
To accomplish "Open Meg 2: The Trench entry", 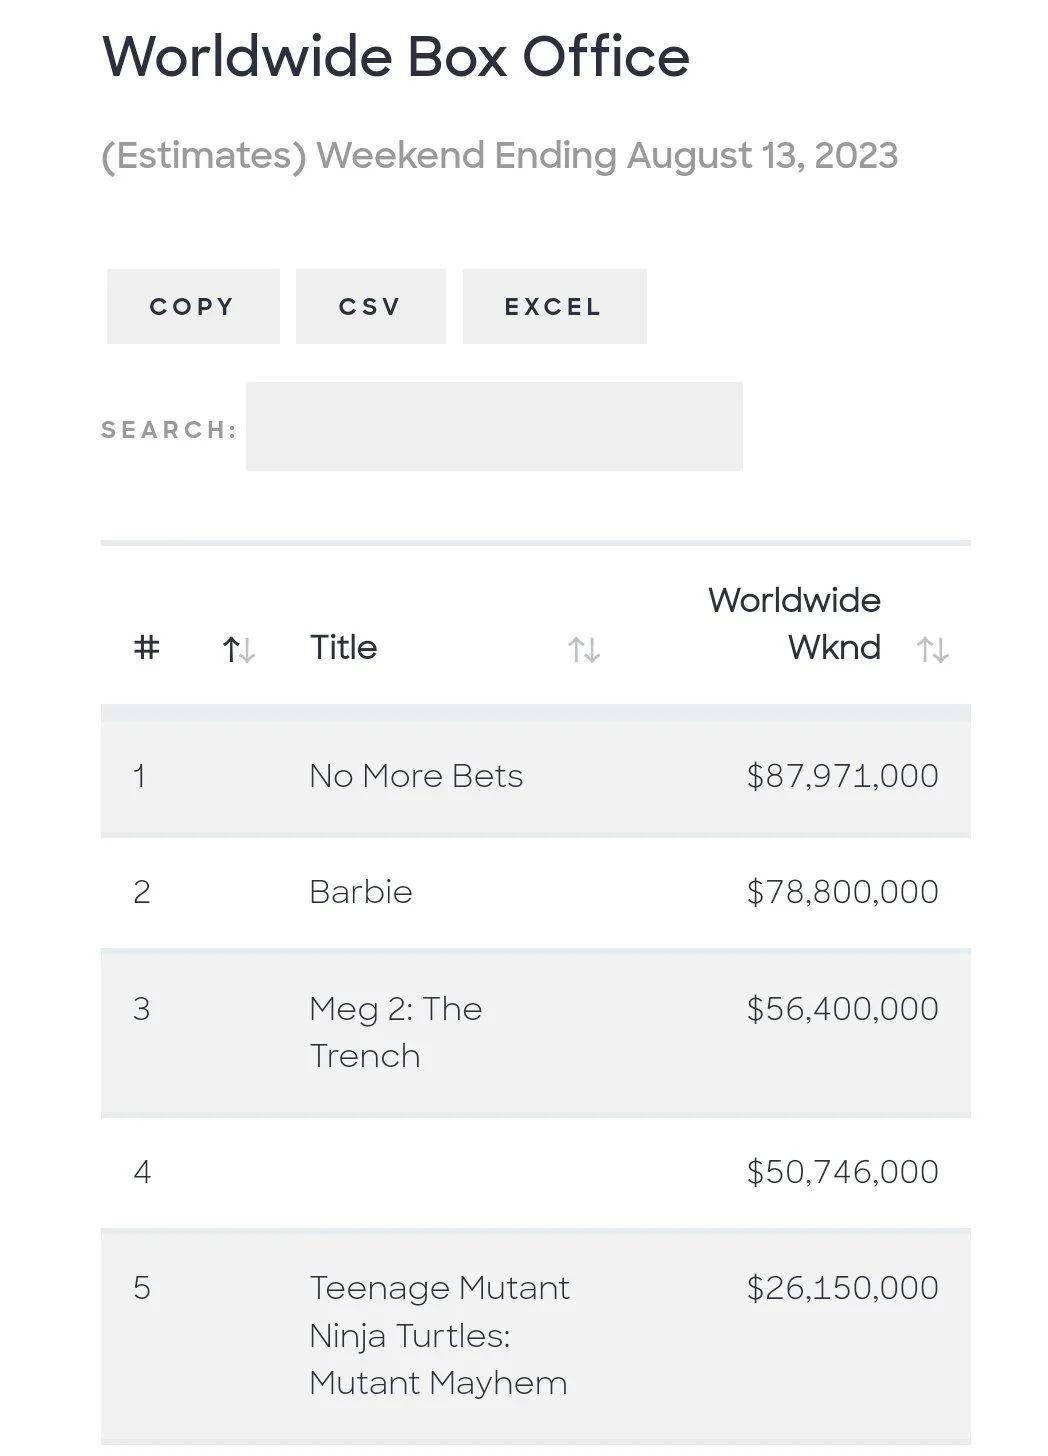I will point(395,1032).
